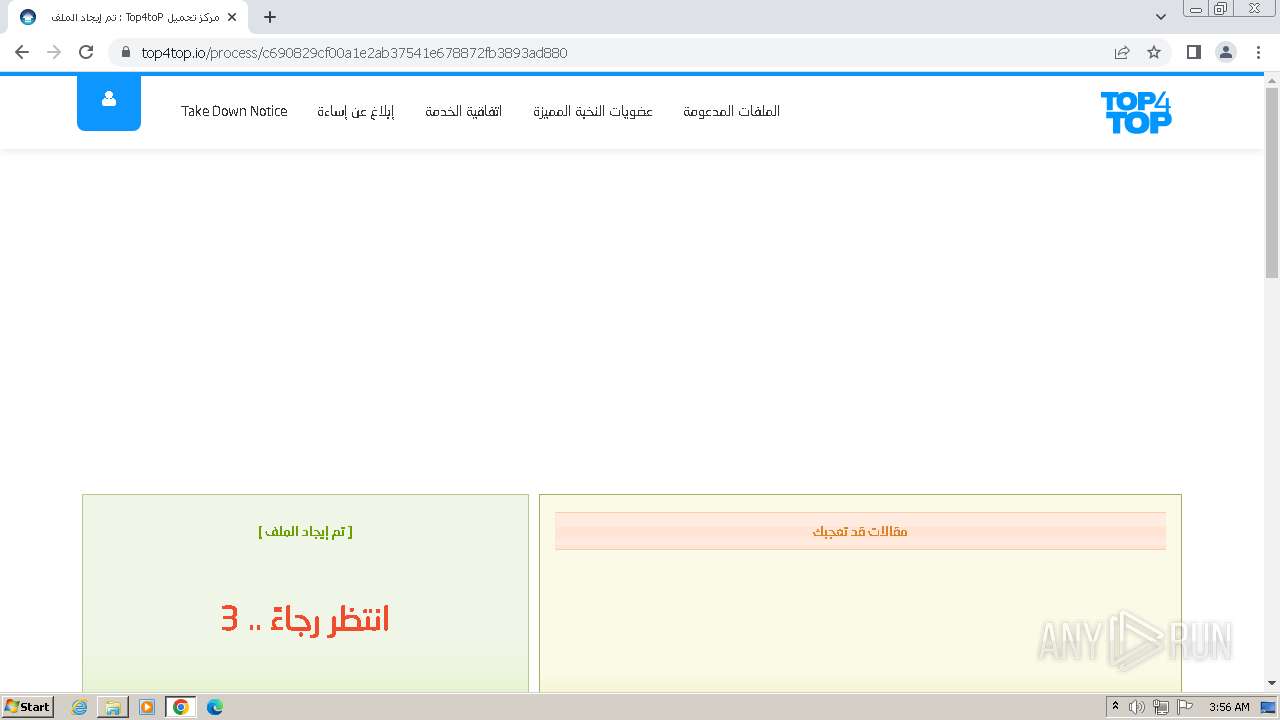Go back to previous page
1280x720 pixels.
(x=22, y=52)
